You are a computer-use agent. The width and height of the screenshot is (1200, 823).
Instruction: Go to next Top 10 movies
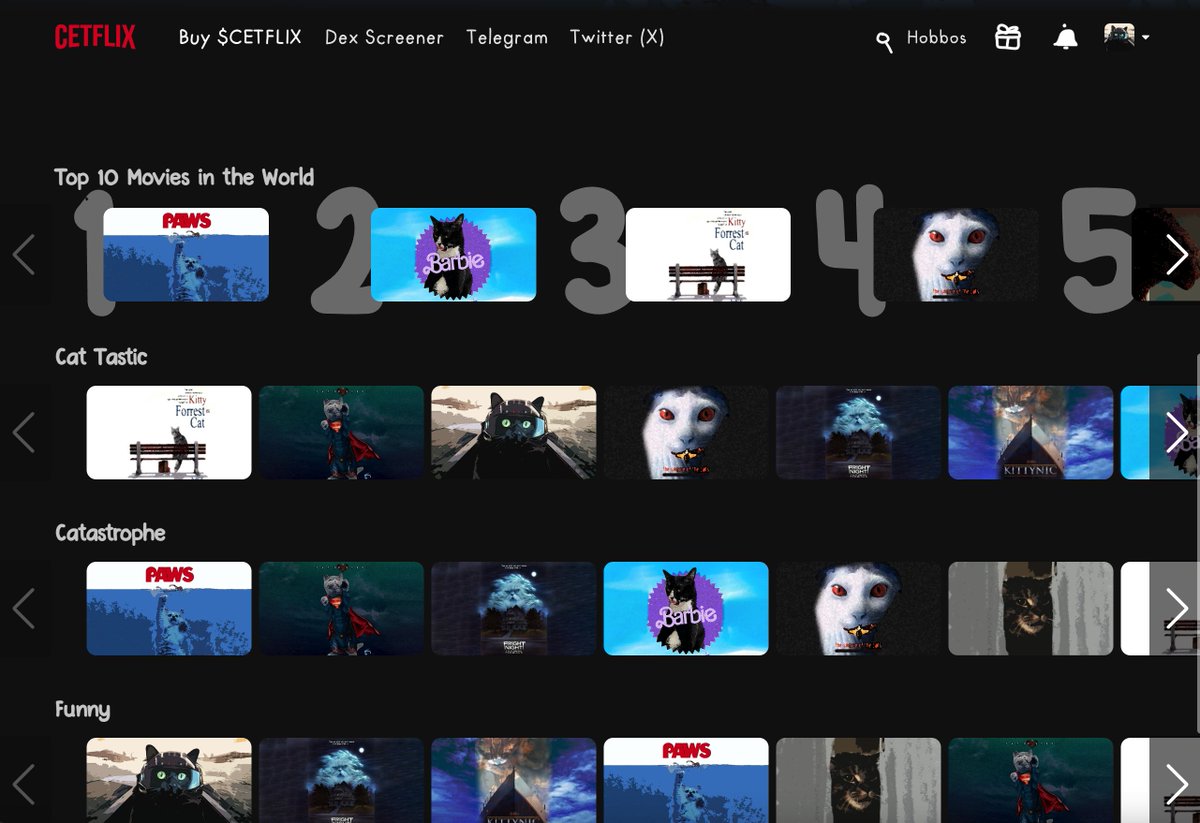pos(1176,255)
